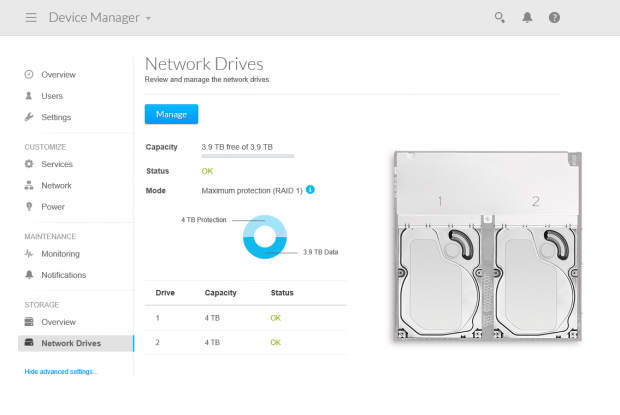Image resolution: width=620 pixels, height=415 pixels.
Task: Click the light blue protection donut segment
Action: point(265,222)
